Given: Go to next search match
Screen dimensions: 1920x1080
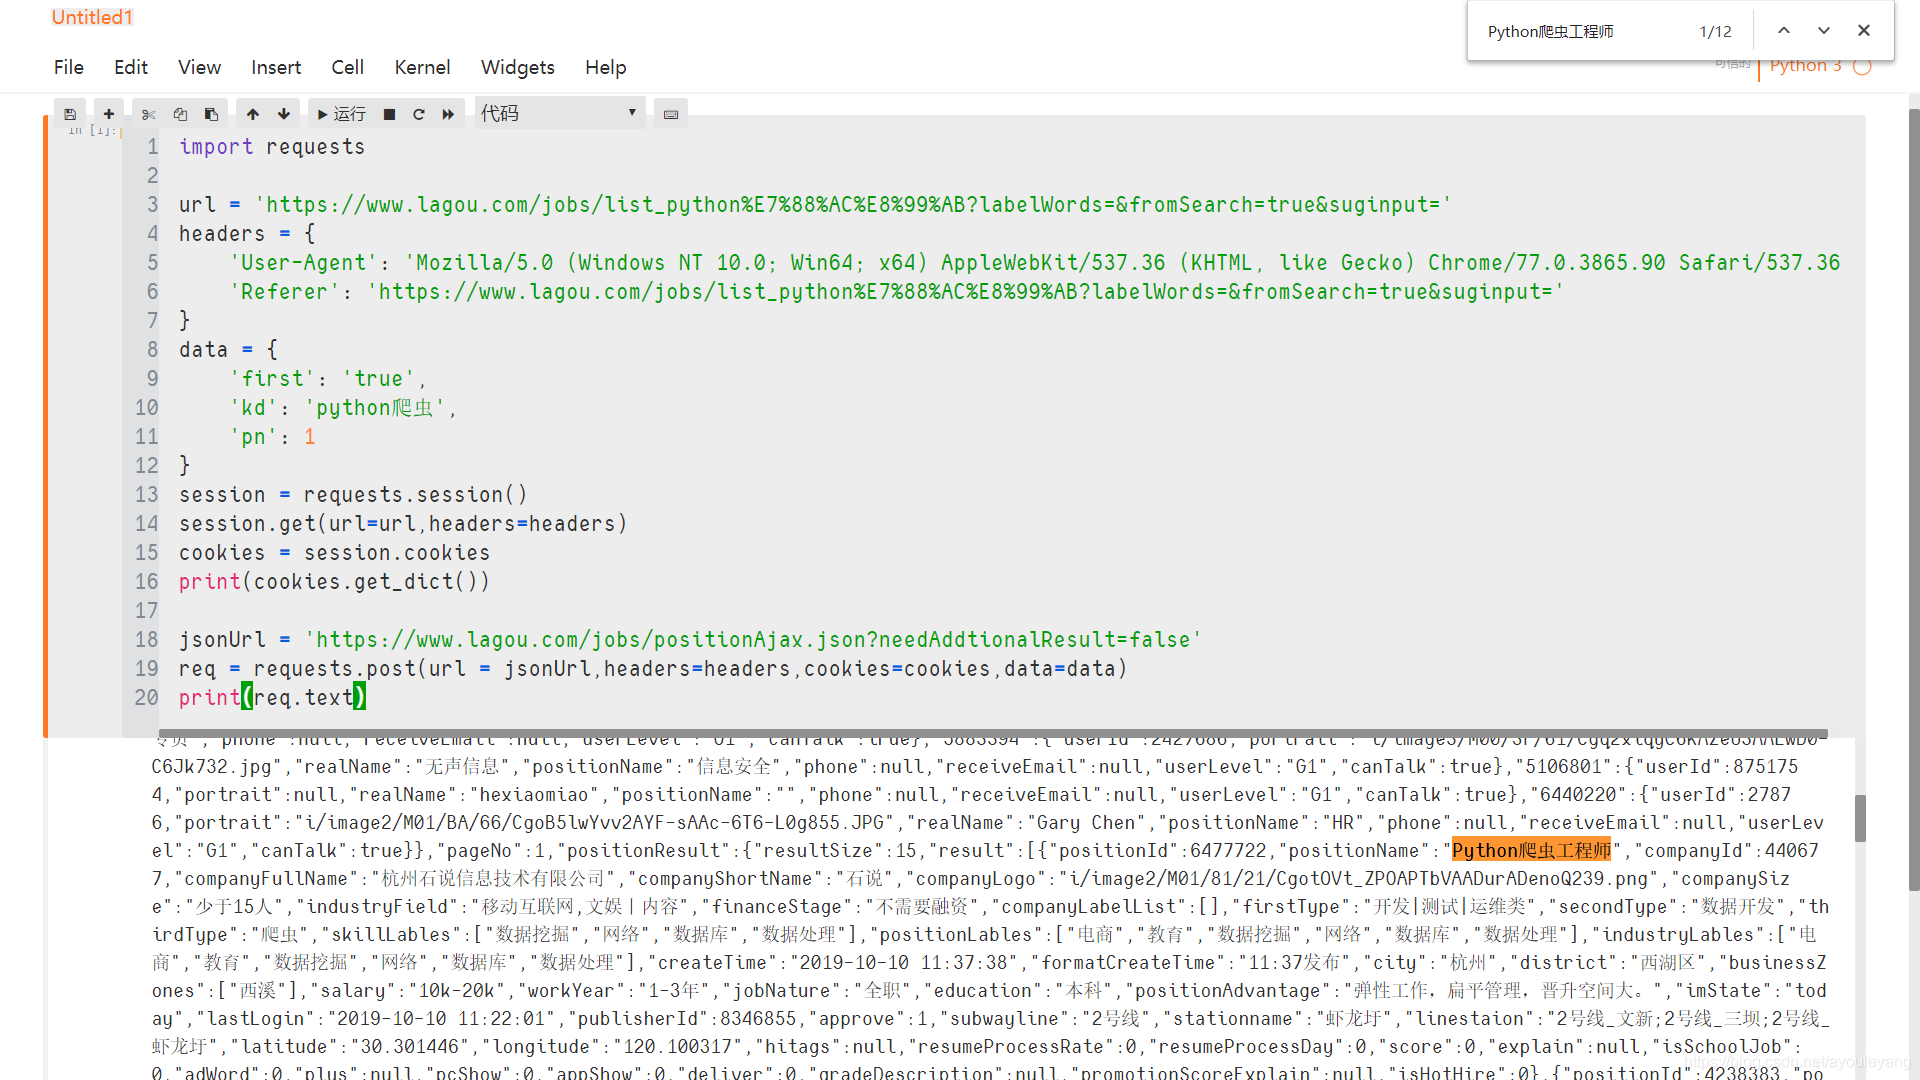Looking at the screenshot, I should coord(1824,31).
